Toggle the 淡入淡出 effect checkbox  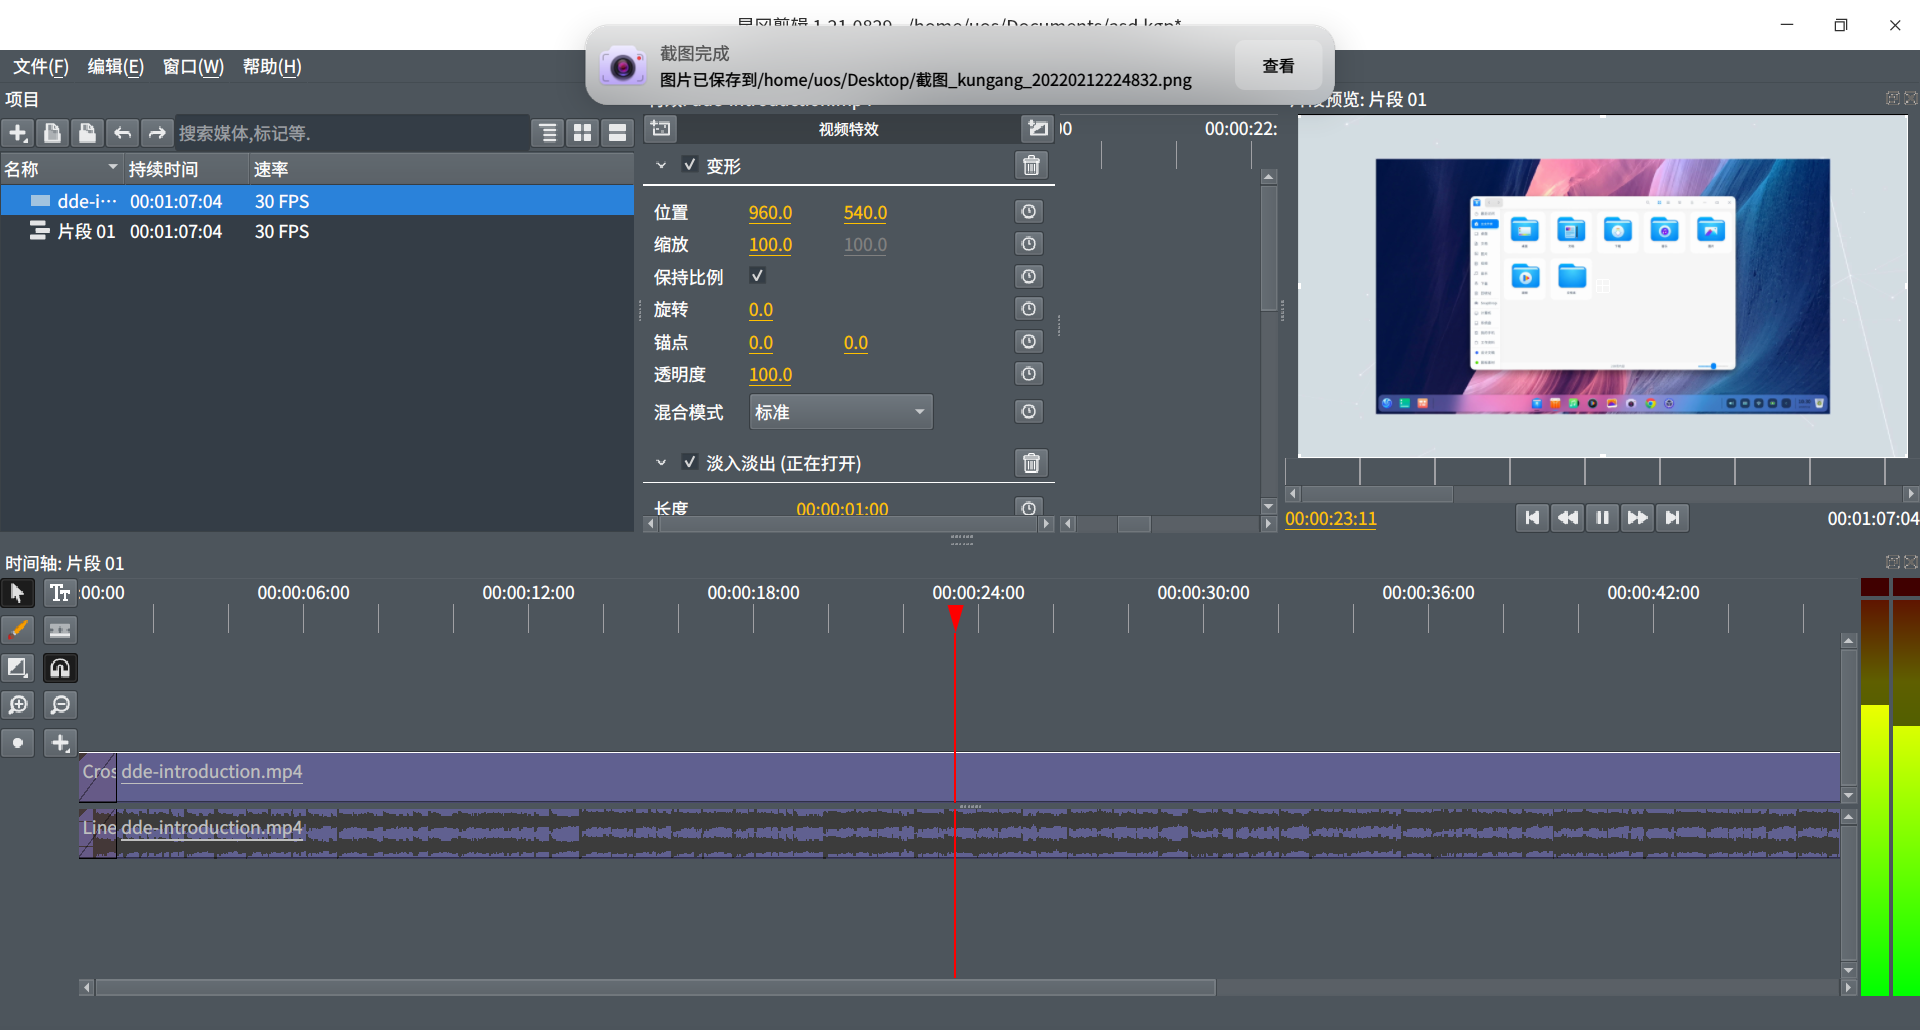[x=689, y=462]
